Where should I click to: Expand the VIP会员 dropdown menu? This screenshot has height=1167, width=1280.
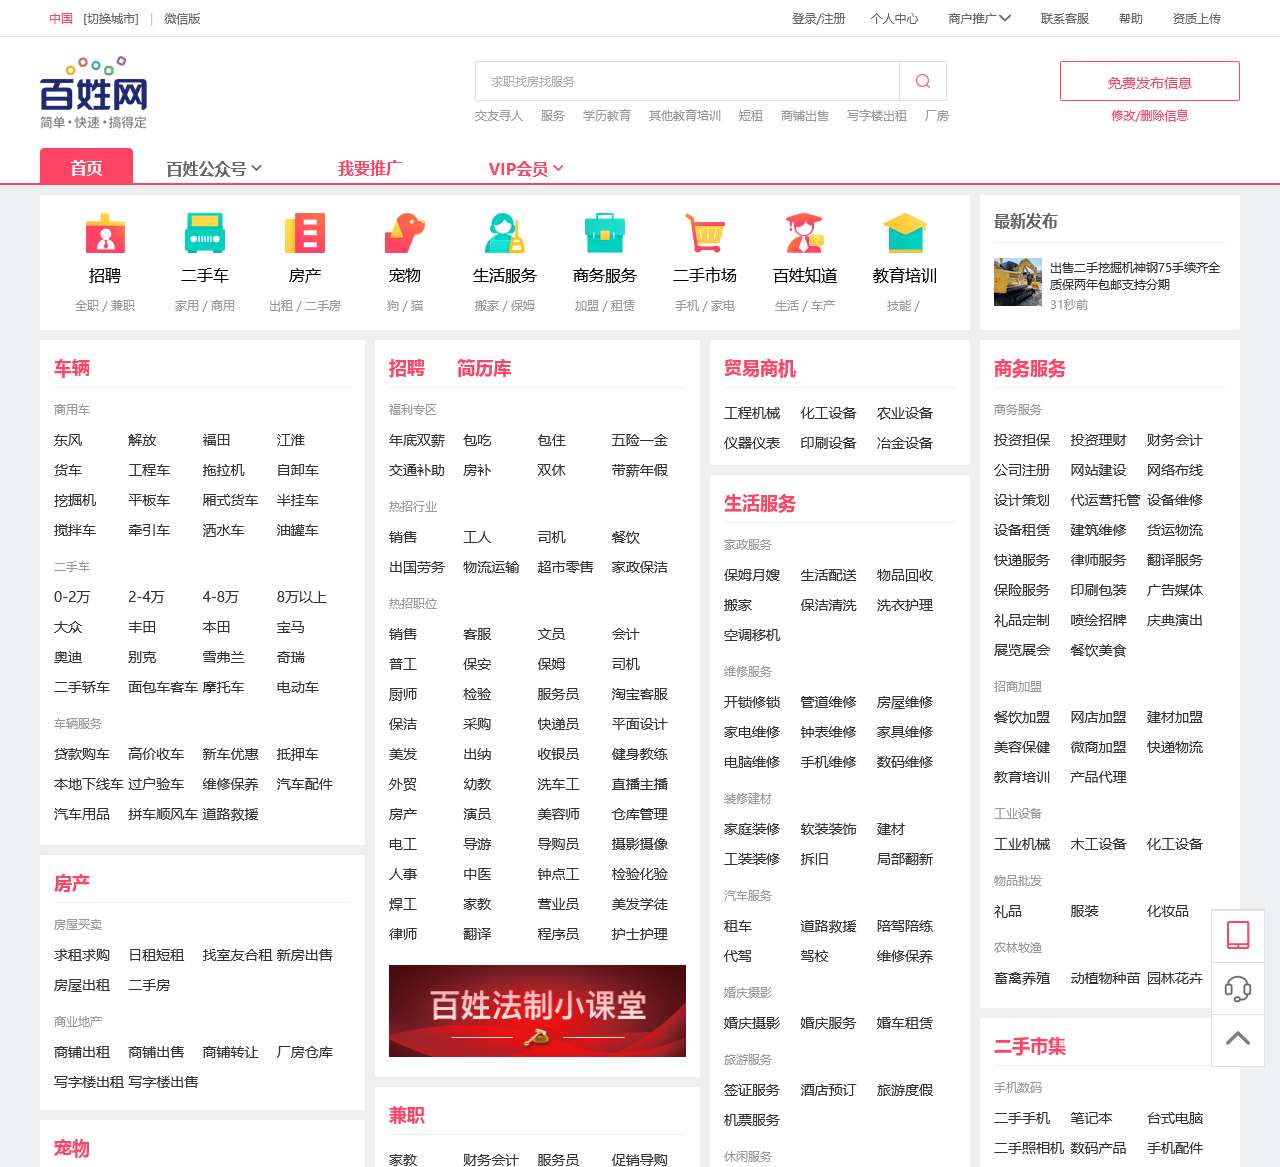[x=526, y=169]
